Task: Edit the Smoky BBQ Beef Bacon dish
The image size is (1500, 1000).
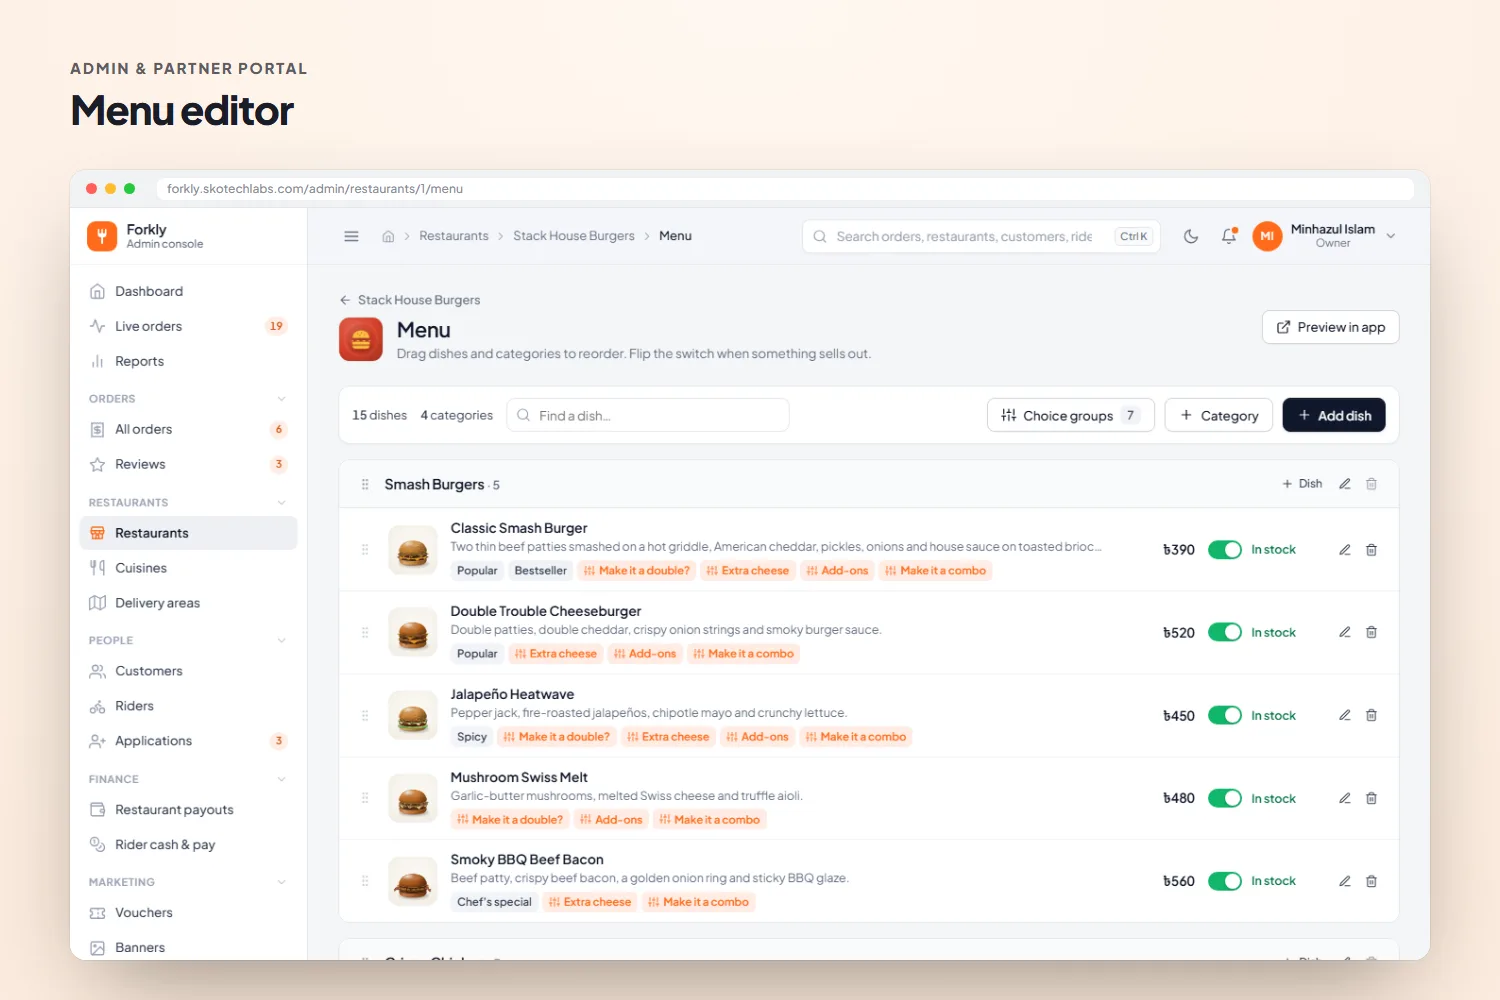Action: [1345, 881]
